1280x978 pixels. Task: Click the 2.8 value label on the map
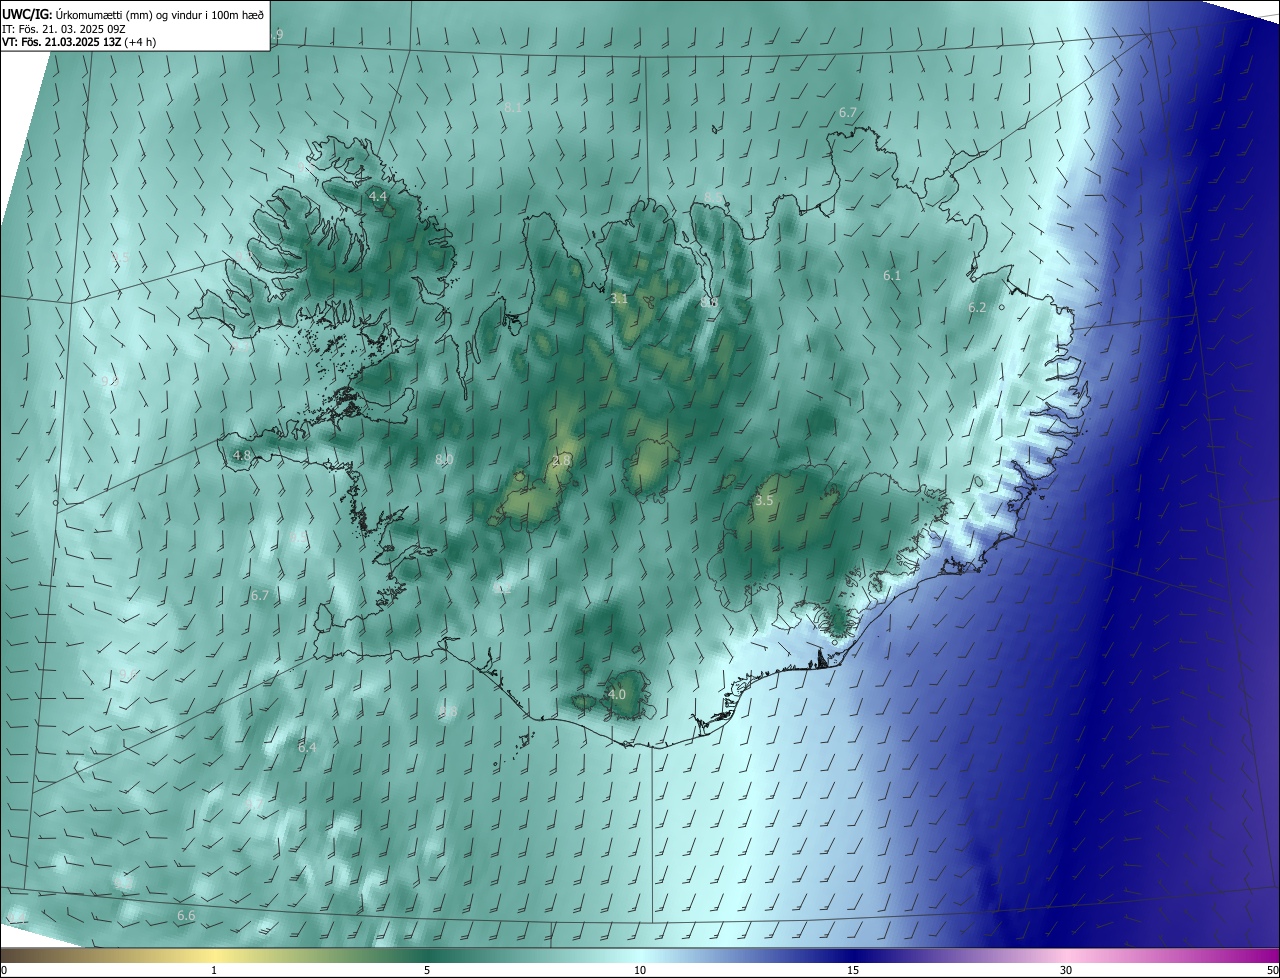(562, 460)
